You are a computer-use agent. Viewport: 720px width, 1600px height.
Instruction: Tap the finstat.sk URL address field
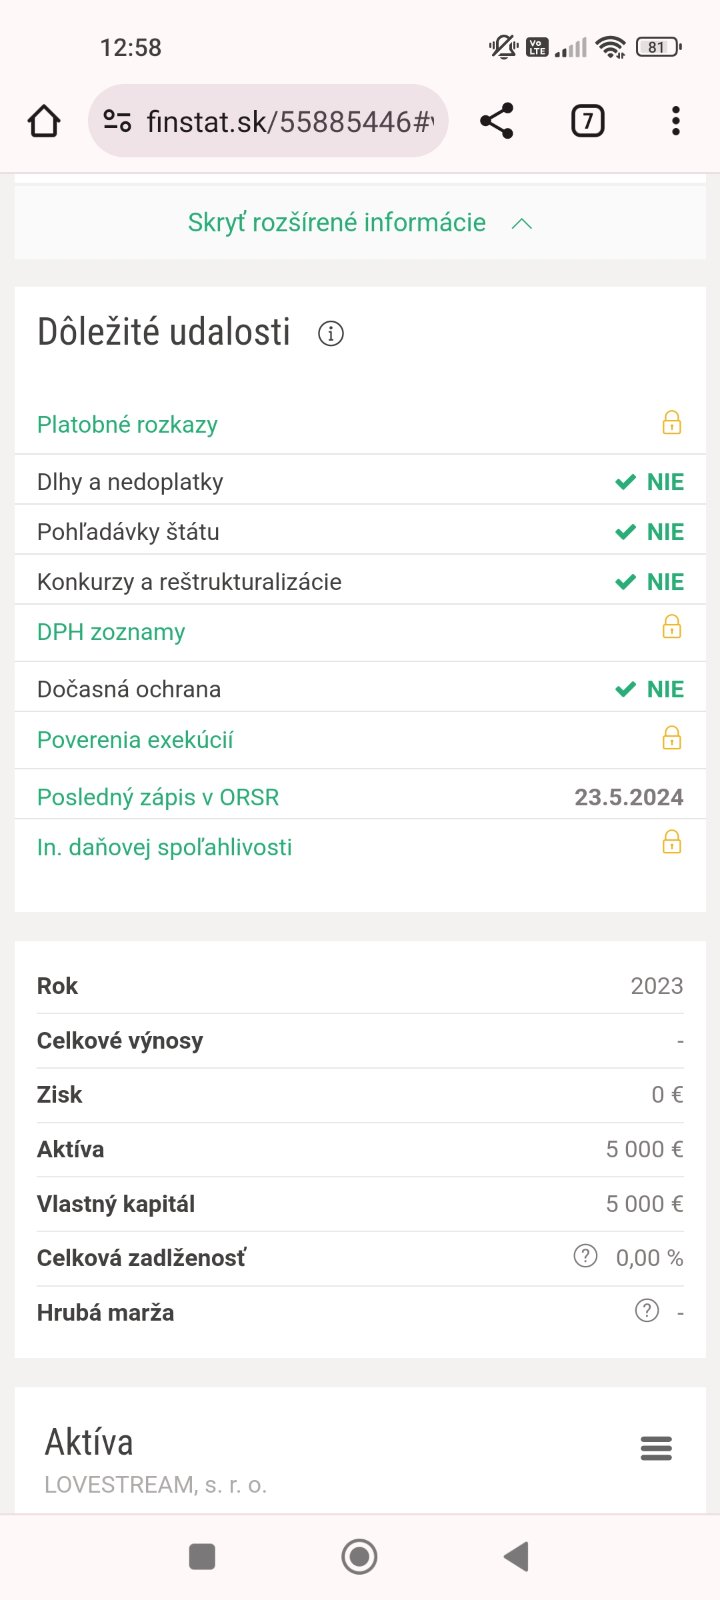coord(290,122)
